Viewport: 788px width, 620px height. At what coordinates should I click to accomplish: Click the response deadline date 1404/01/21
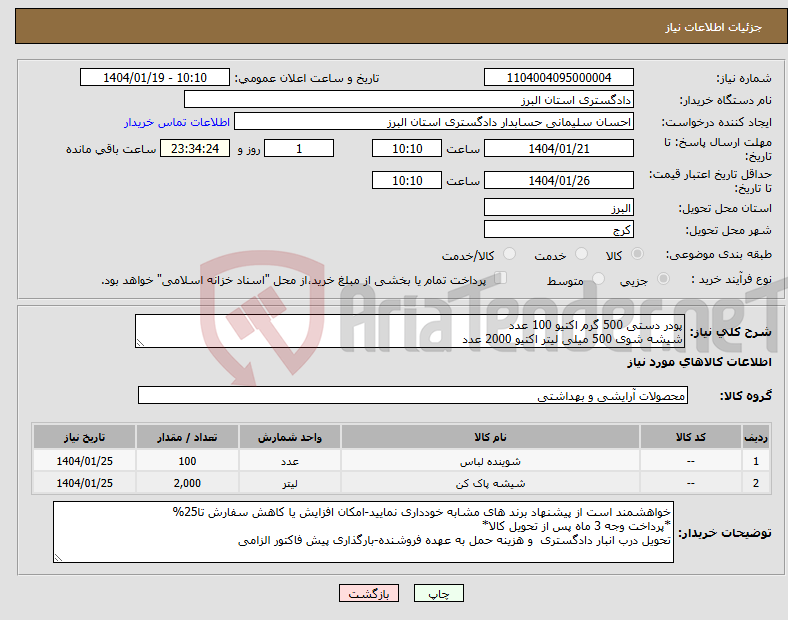pyautogui.click(x=558, y=148)
